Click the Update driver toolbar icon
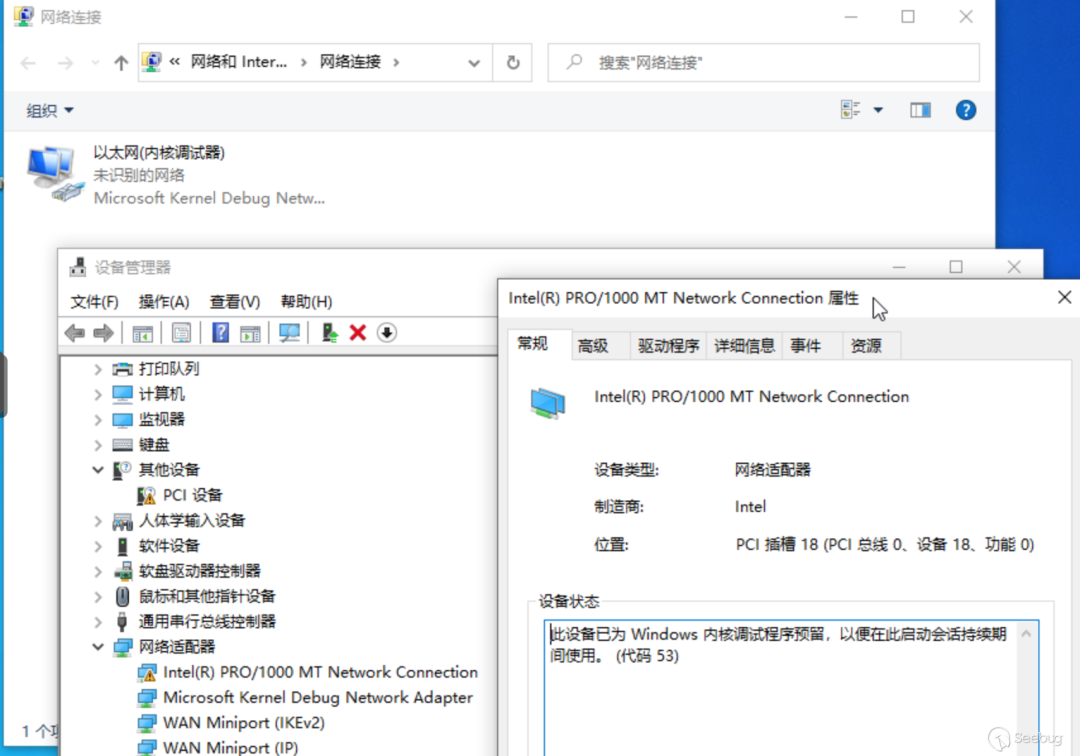 [x=329, y=333]
